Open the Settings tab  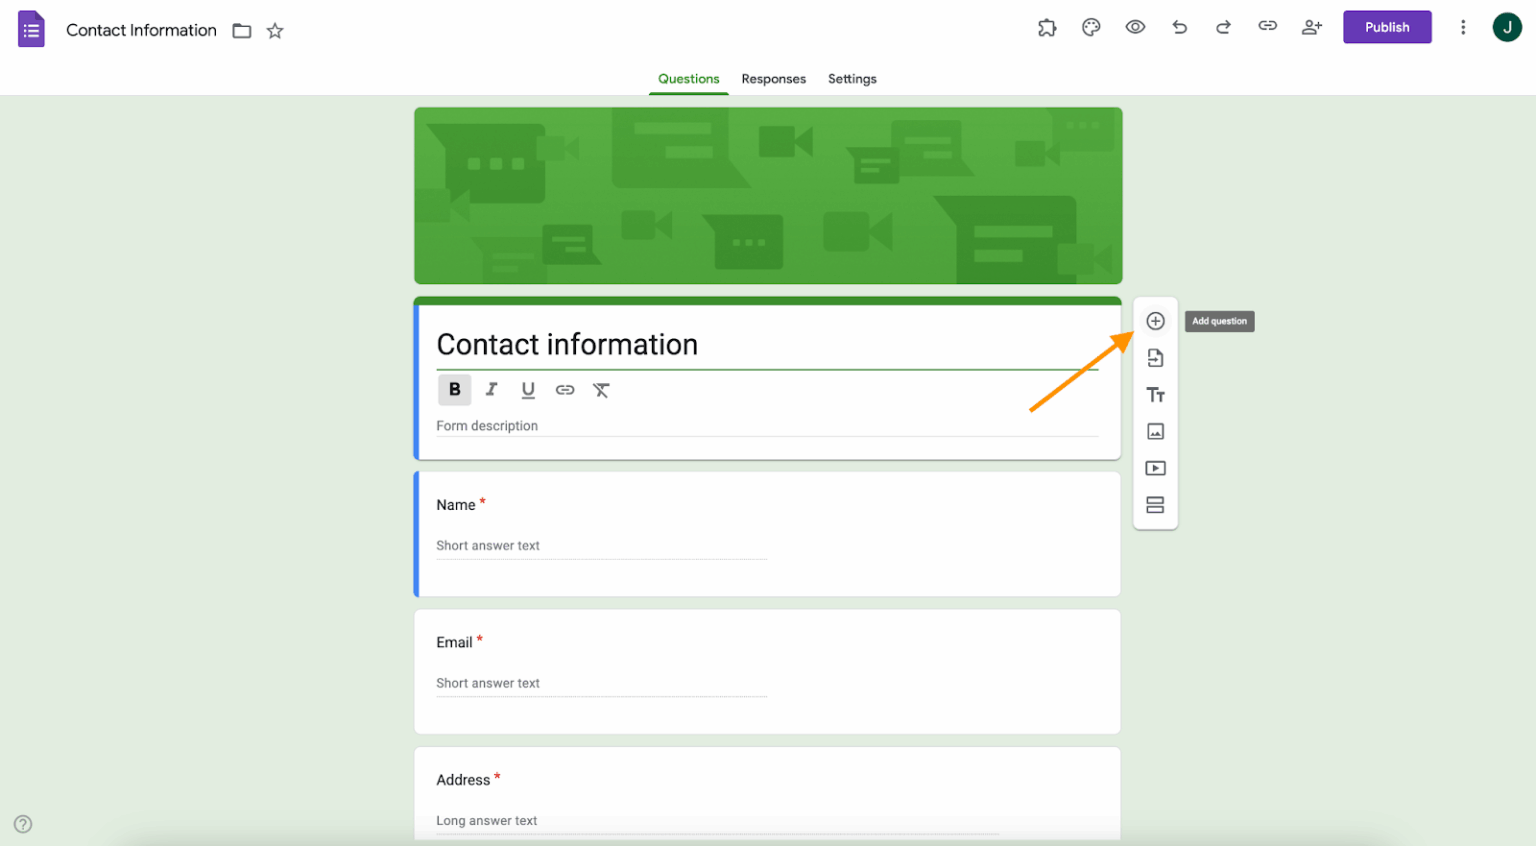(x=852, y=79)
